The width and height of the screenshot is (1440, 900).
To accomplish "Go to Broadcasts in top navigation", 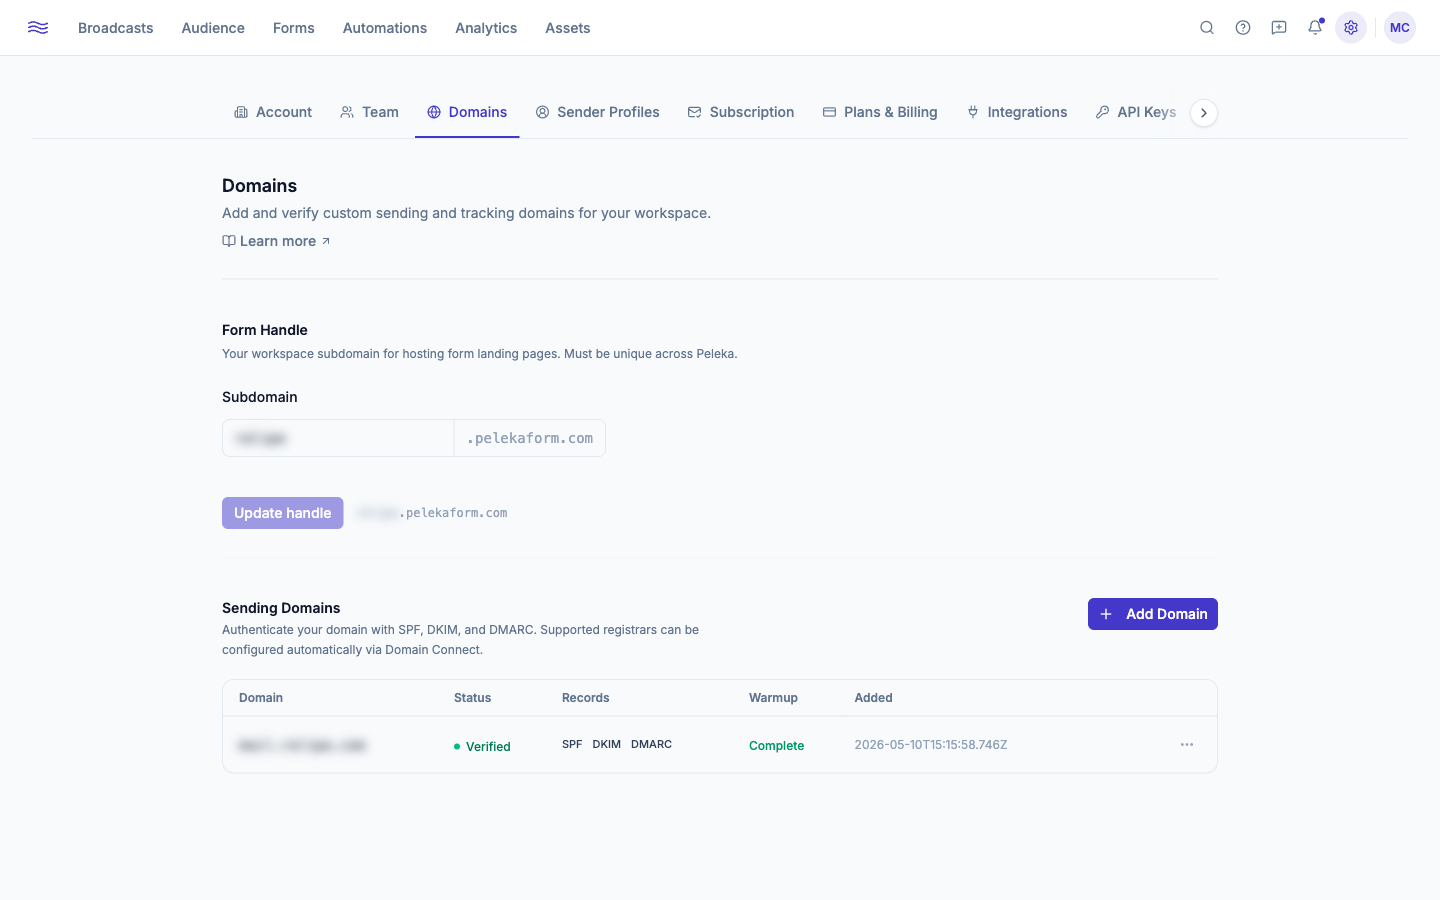I will tap(116, 28).
